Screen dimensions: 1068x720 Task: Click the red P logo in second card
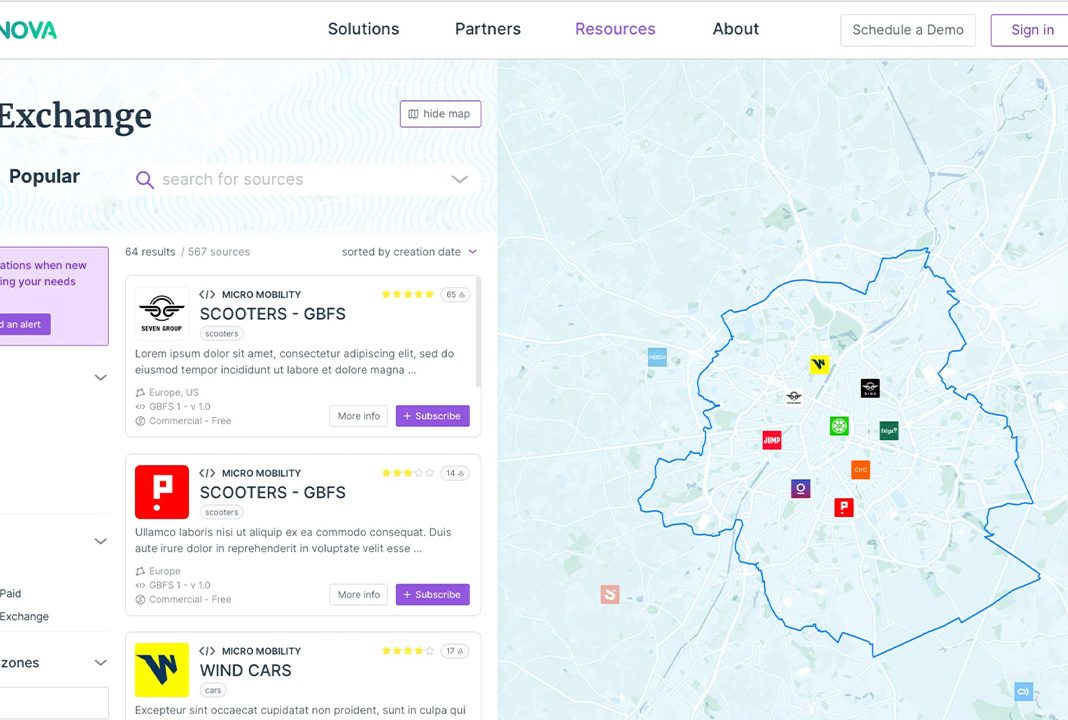coord(161,492)
